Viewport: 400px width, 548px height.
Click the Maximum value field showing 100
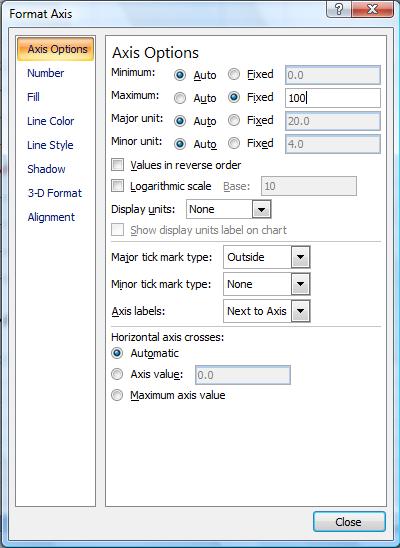coord(333,98)
